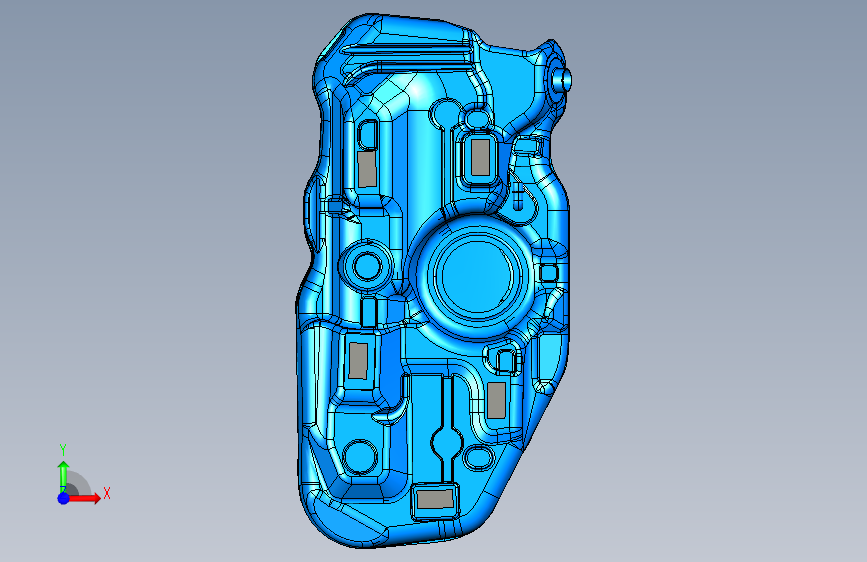Click the green Y axis arrow of triad
Image resolution: width=867 pixels, height=562 pixels.
(x=64, y=476)
